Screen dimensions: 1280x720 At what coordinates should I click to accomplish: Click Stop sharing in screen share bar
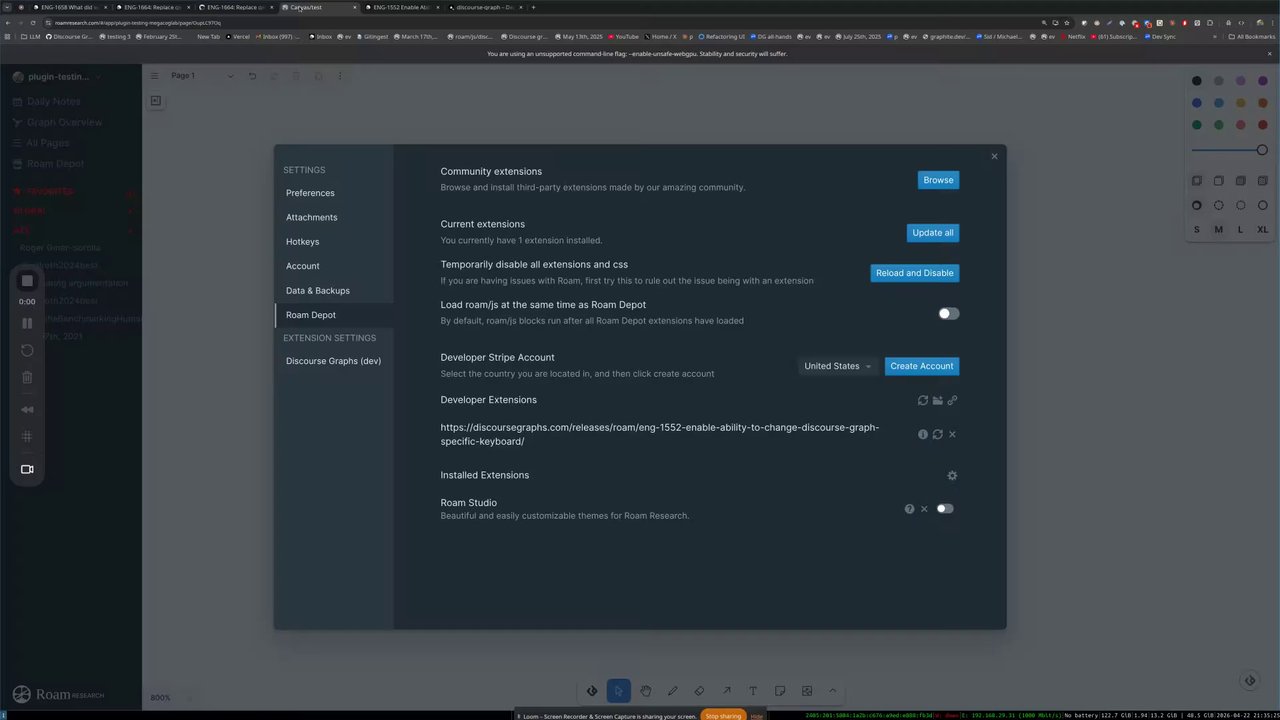point(723,716)
